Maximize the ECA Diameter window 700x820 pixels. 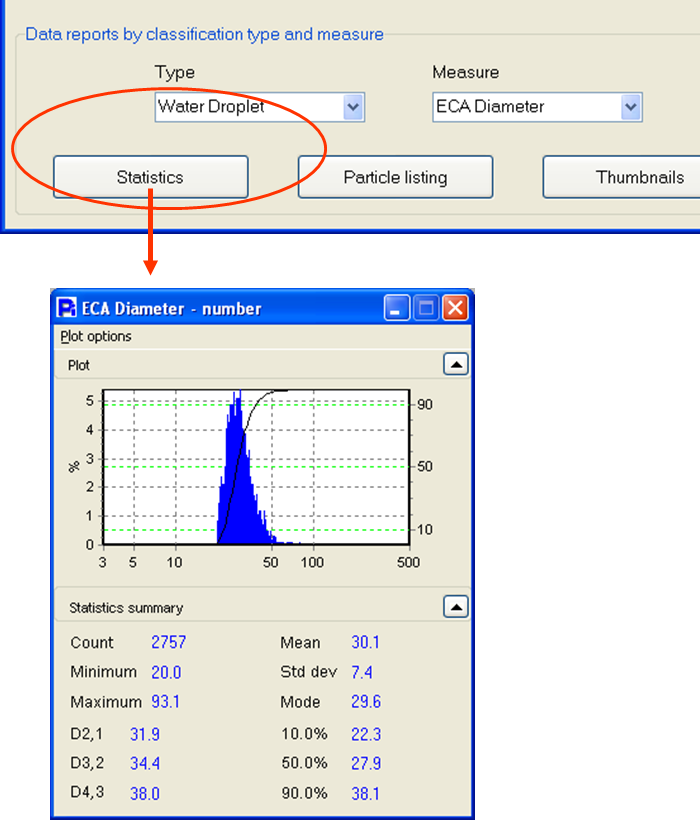tap(427, 308)
